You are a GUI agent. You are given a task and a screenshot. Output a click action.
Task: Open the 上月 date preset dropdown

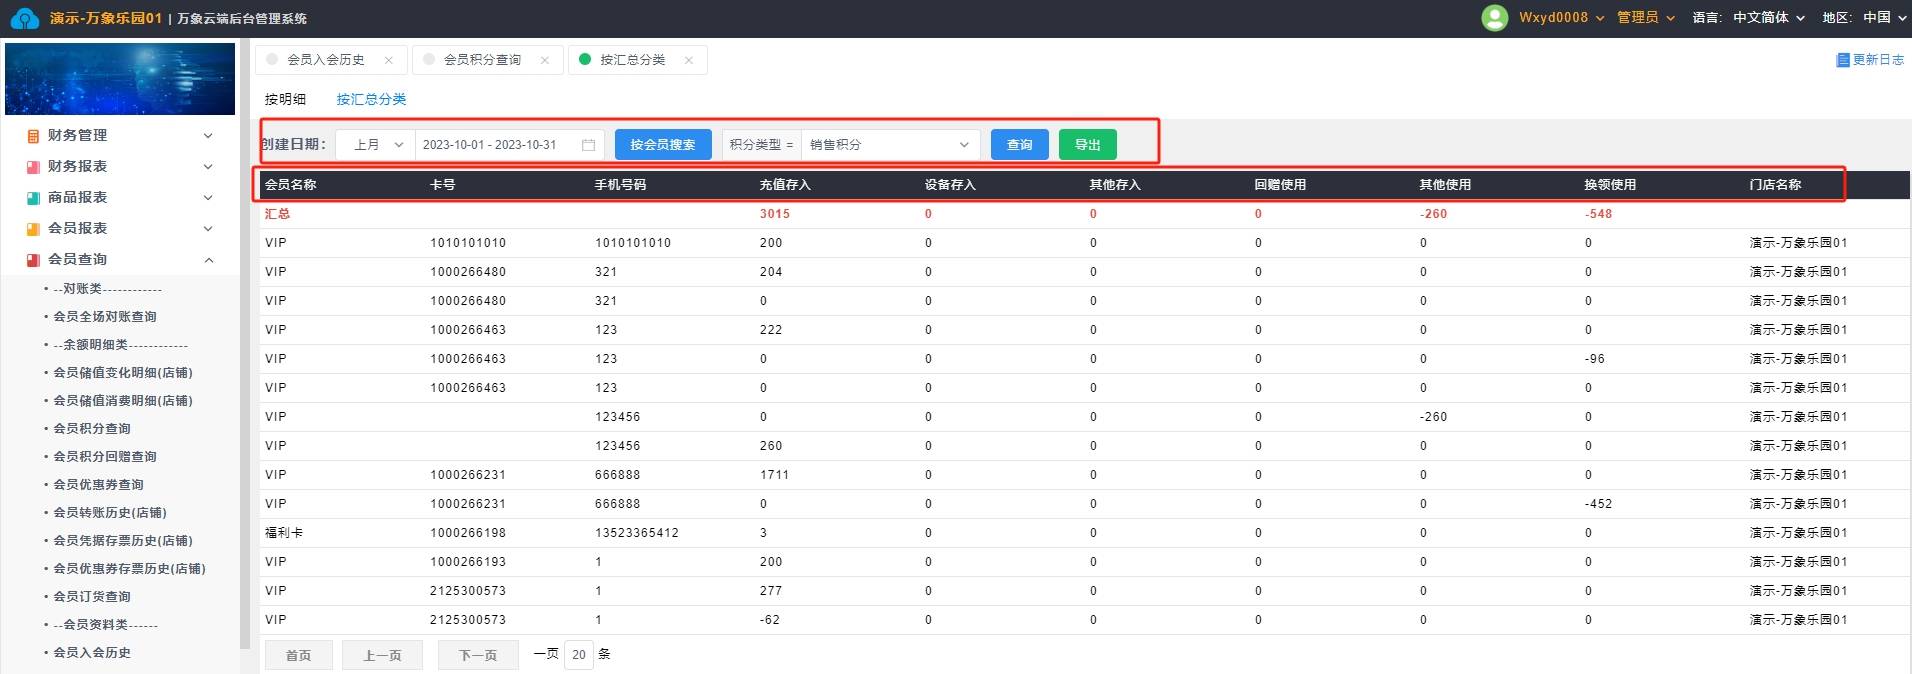tap(375, 145)
